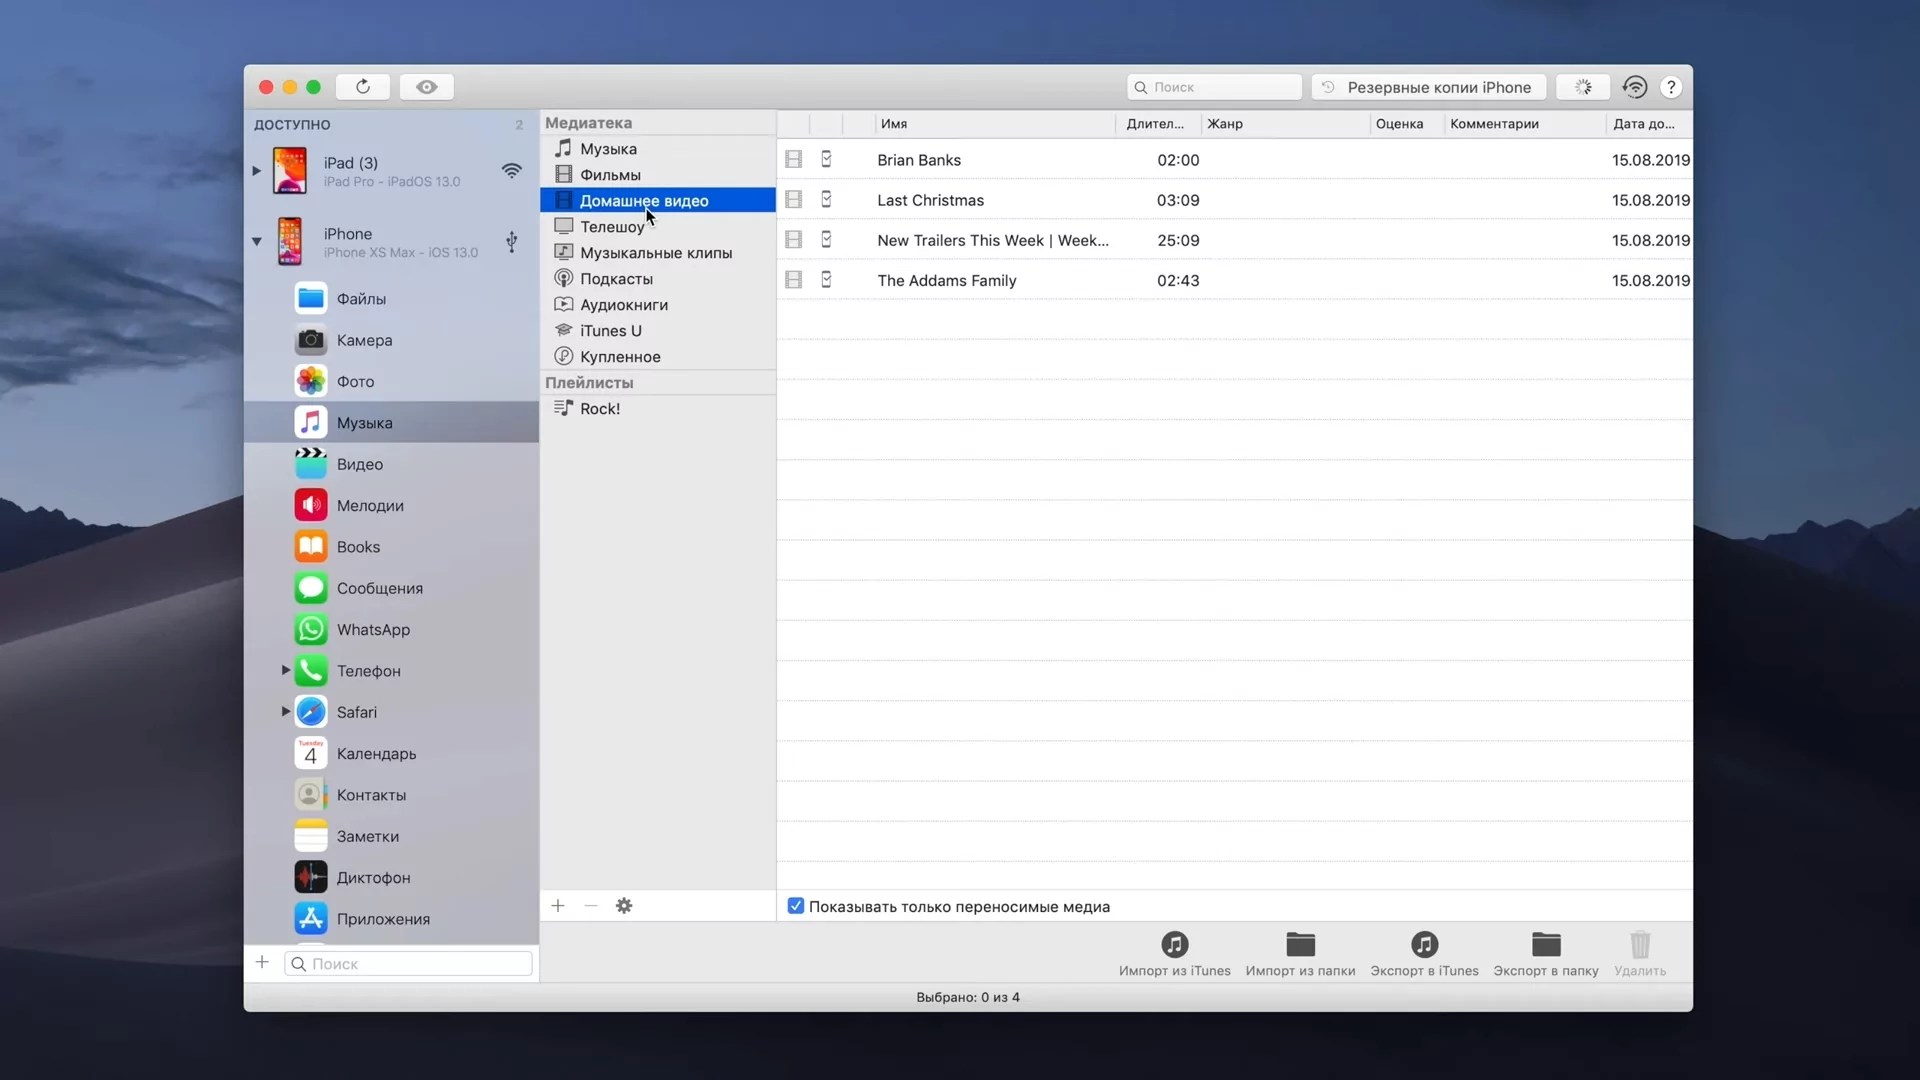Click the remove (−) button in library
Screen dimensions: 1920x1080
pyautogui.click(x=591, y=906)
